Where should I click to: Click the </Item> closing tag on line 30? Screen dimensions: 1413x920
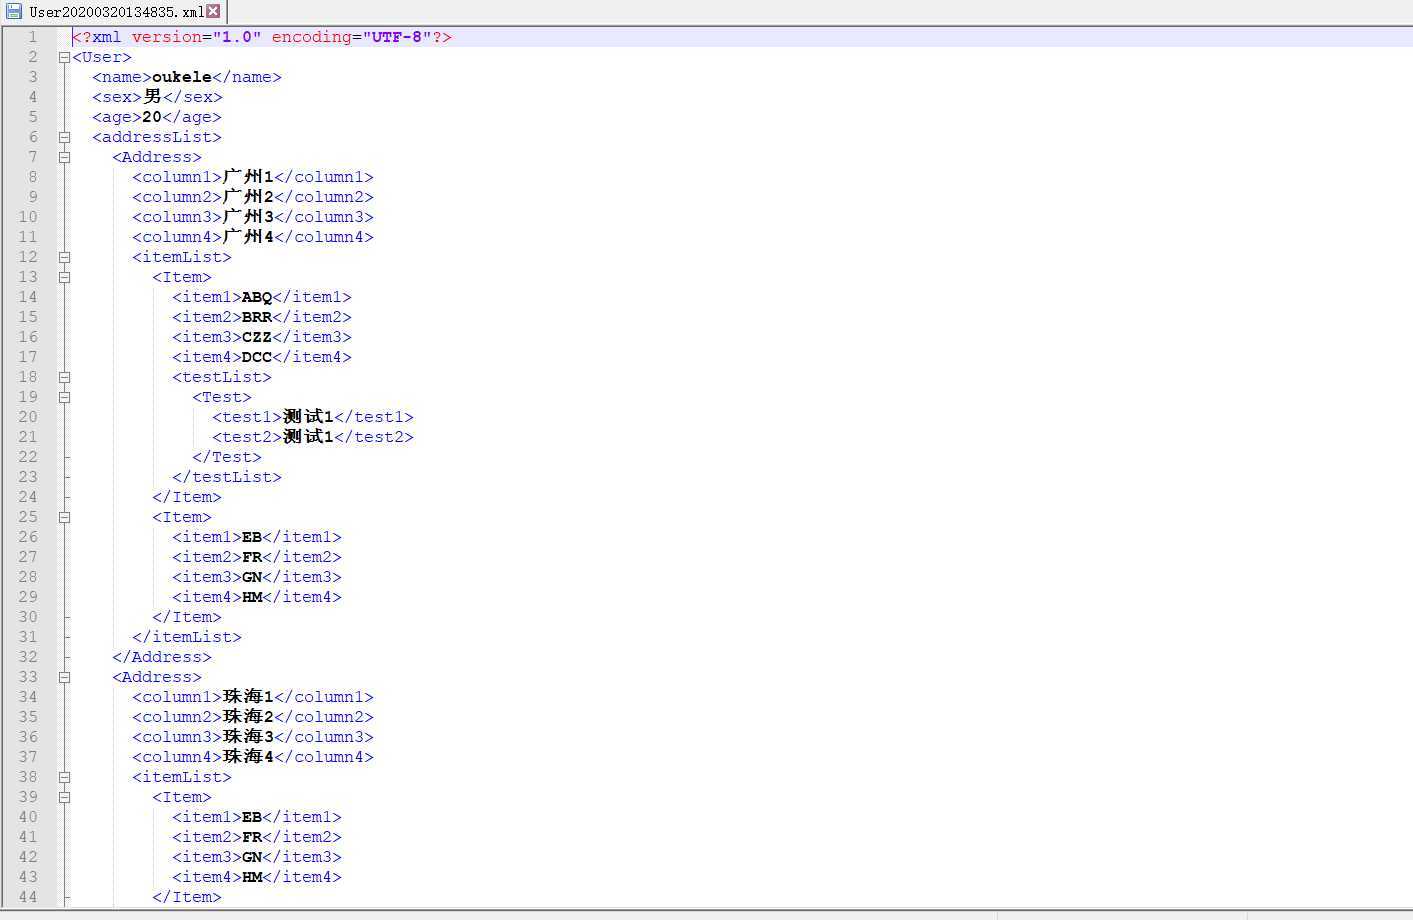tap(187, 617)
